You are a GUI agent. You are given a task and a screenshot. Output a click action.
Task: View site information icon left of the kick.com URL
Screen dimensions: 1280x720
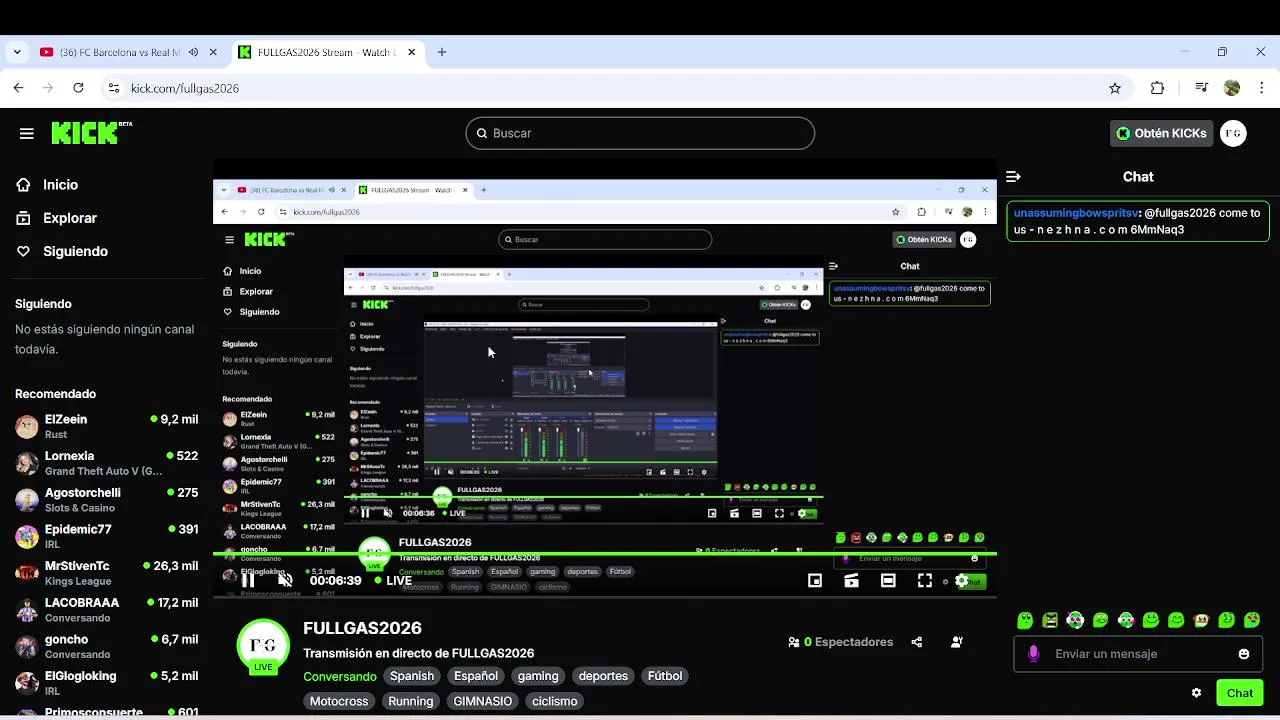(113, 88)
